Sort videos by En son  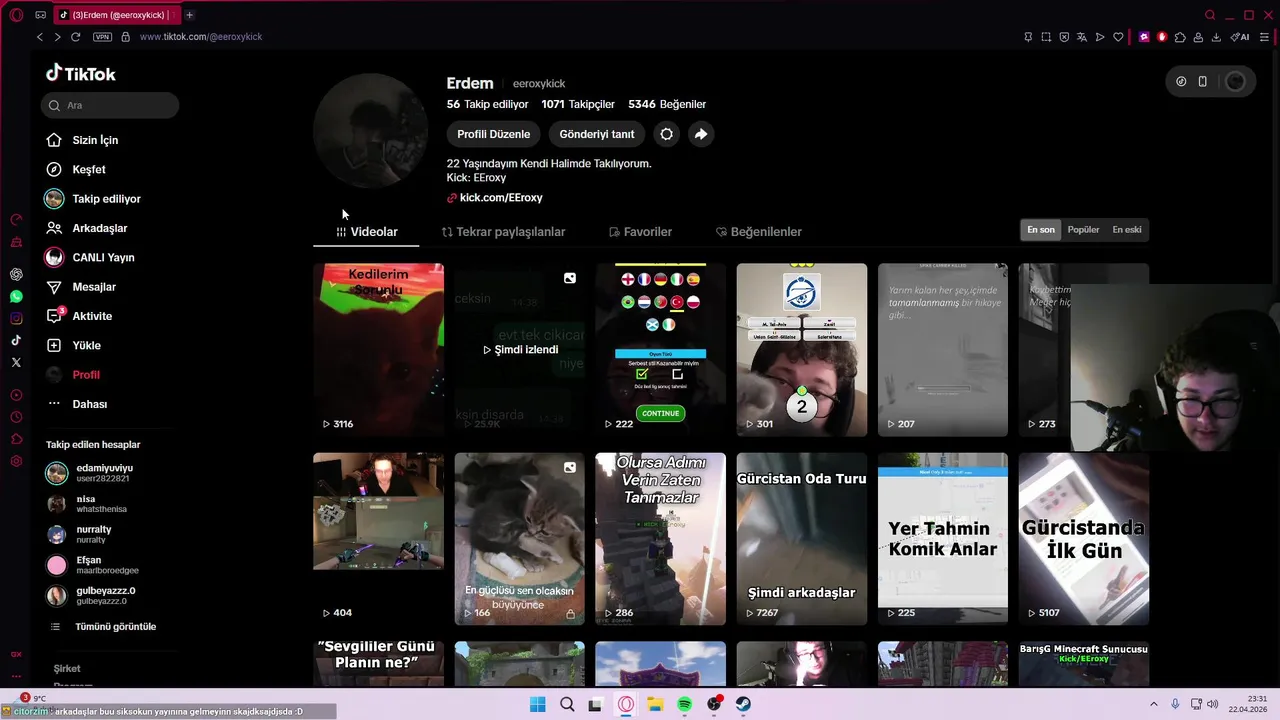pyautogui.click(x=1041, y=230)
